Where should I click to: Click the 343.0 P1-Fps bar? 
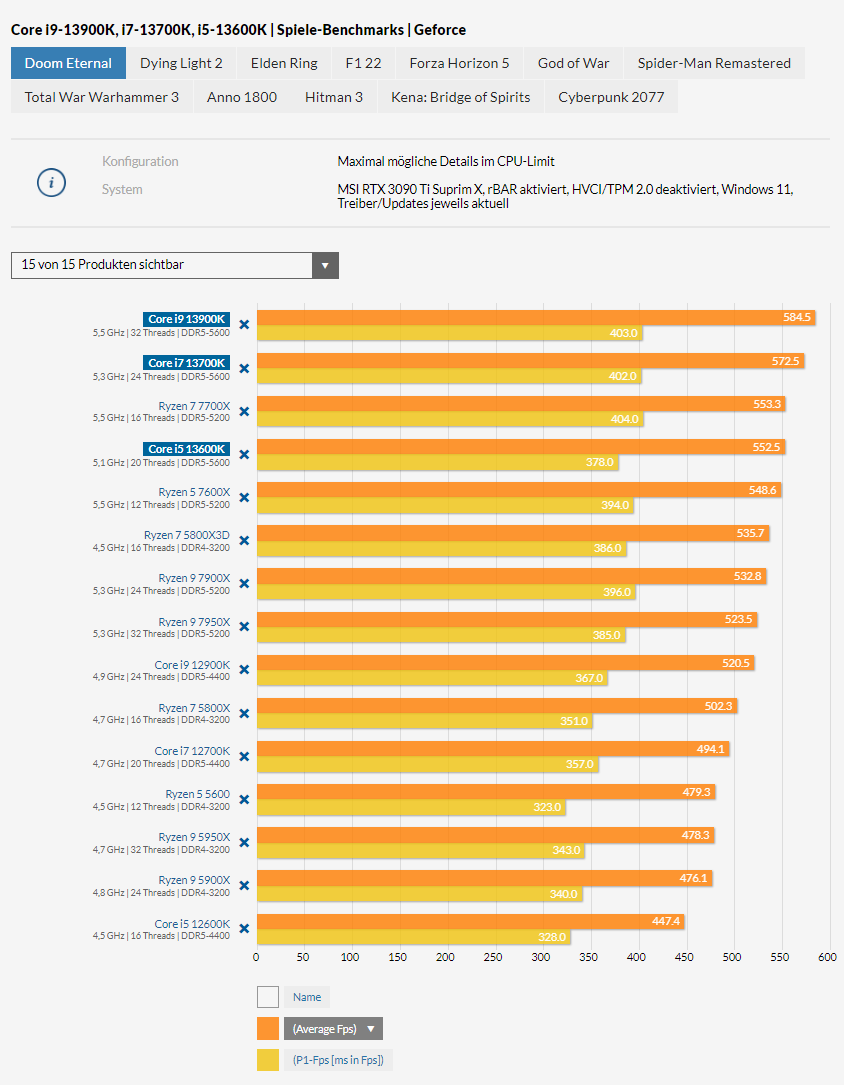421,850
